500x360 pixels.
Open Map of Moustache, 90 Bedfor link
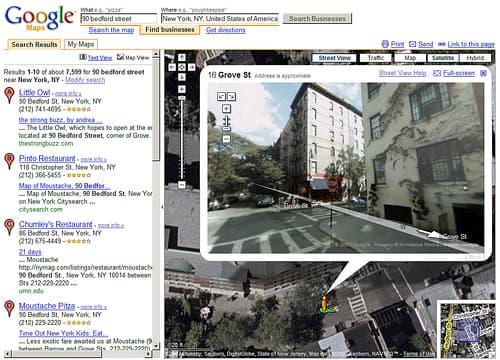[x=64, y=186]
